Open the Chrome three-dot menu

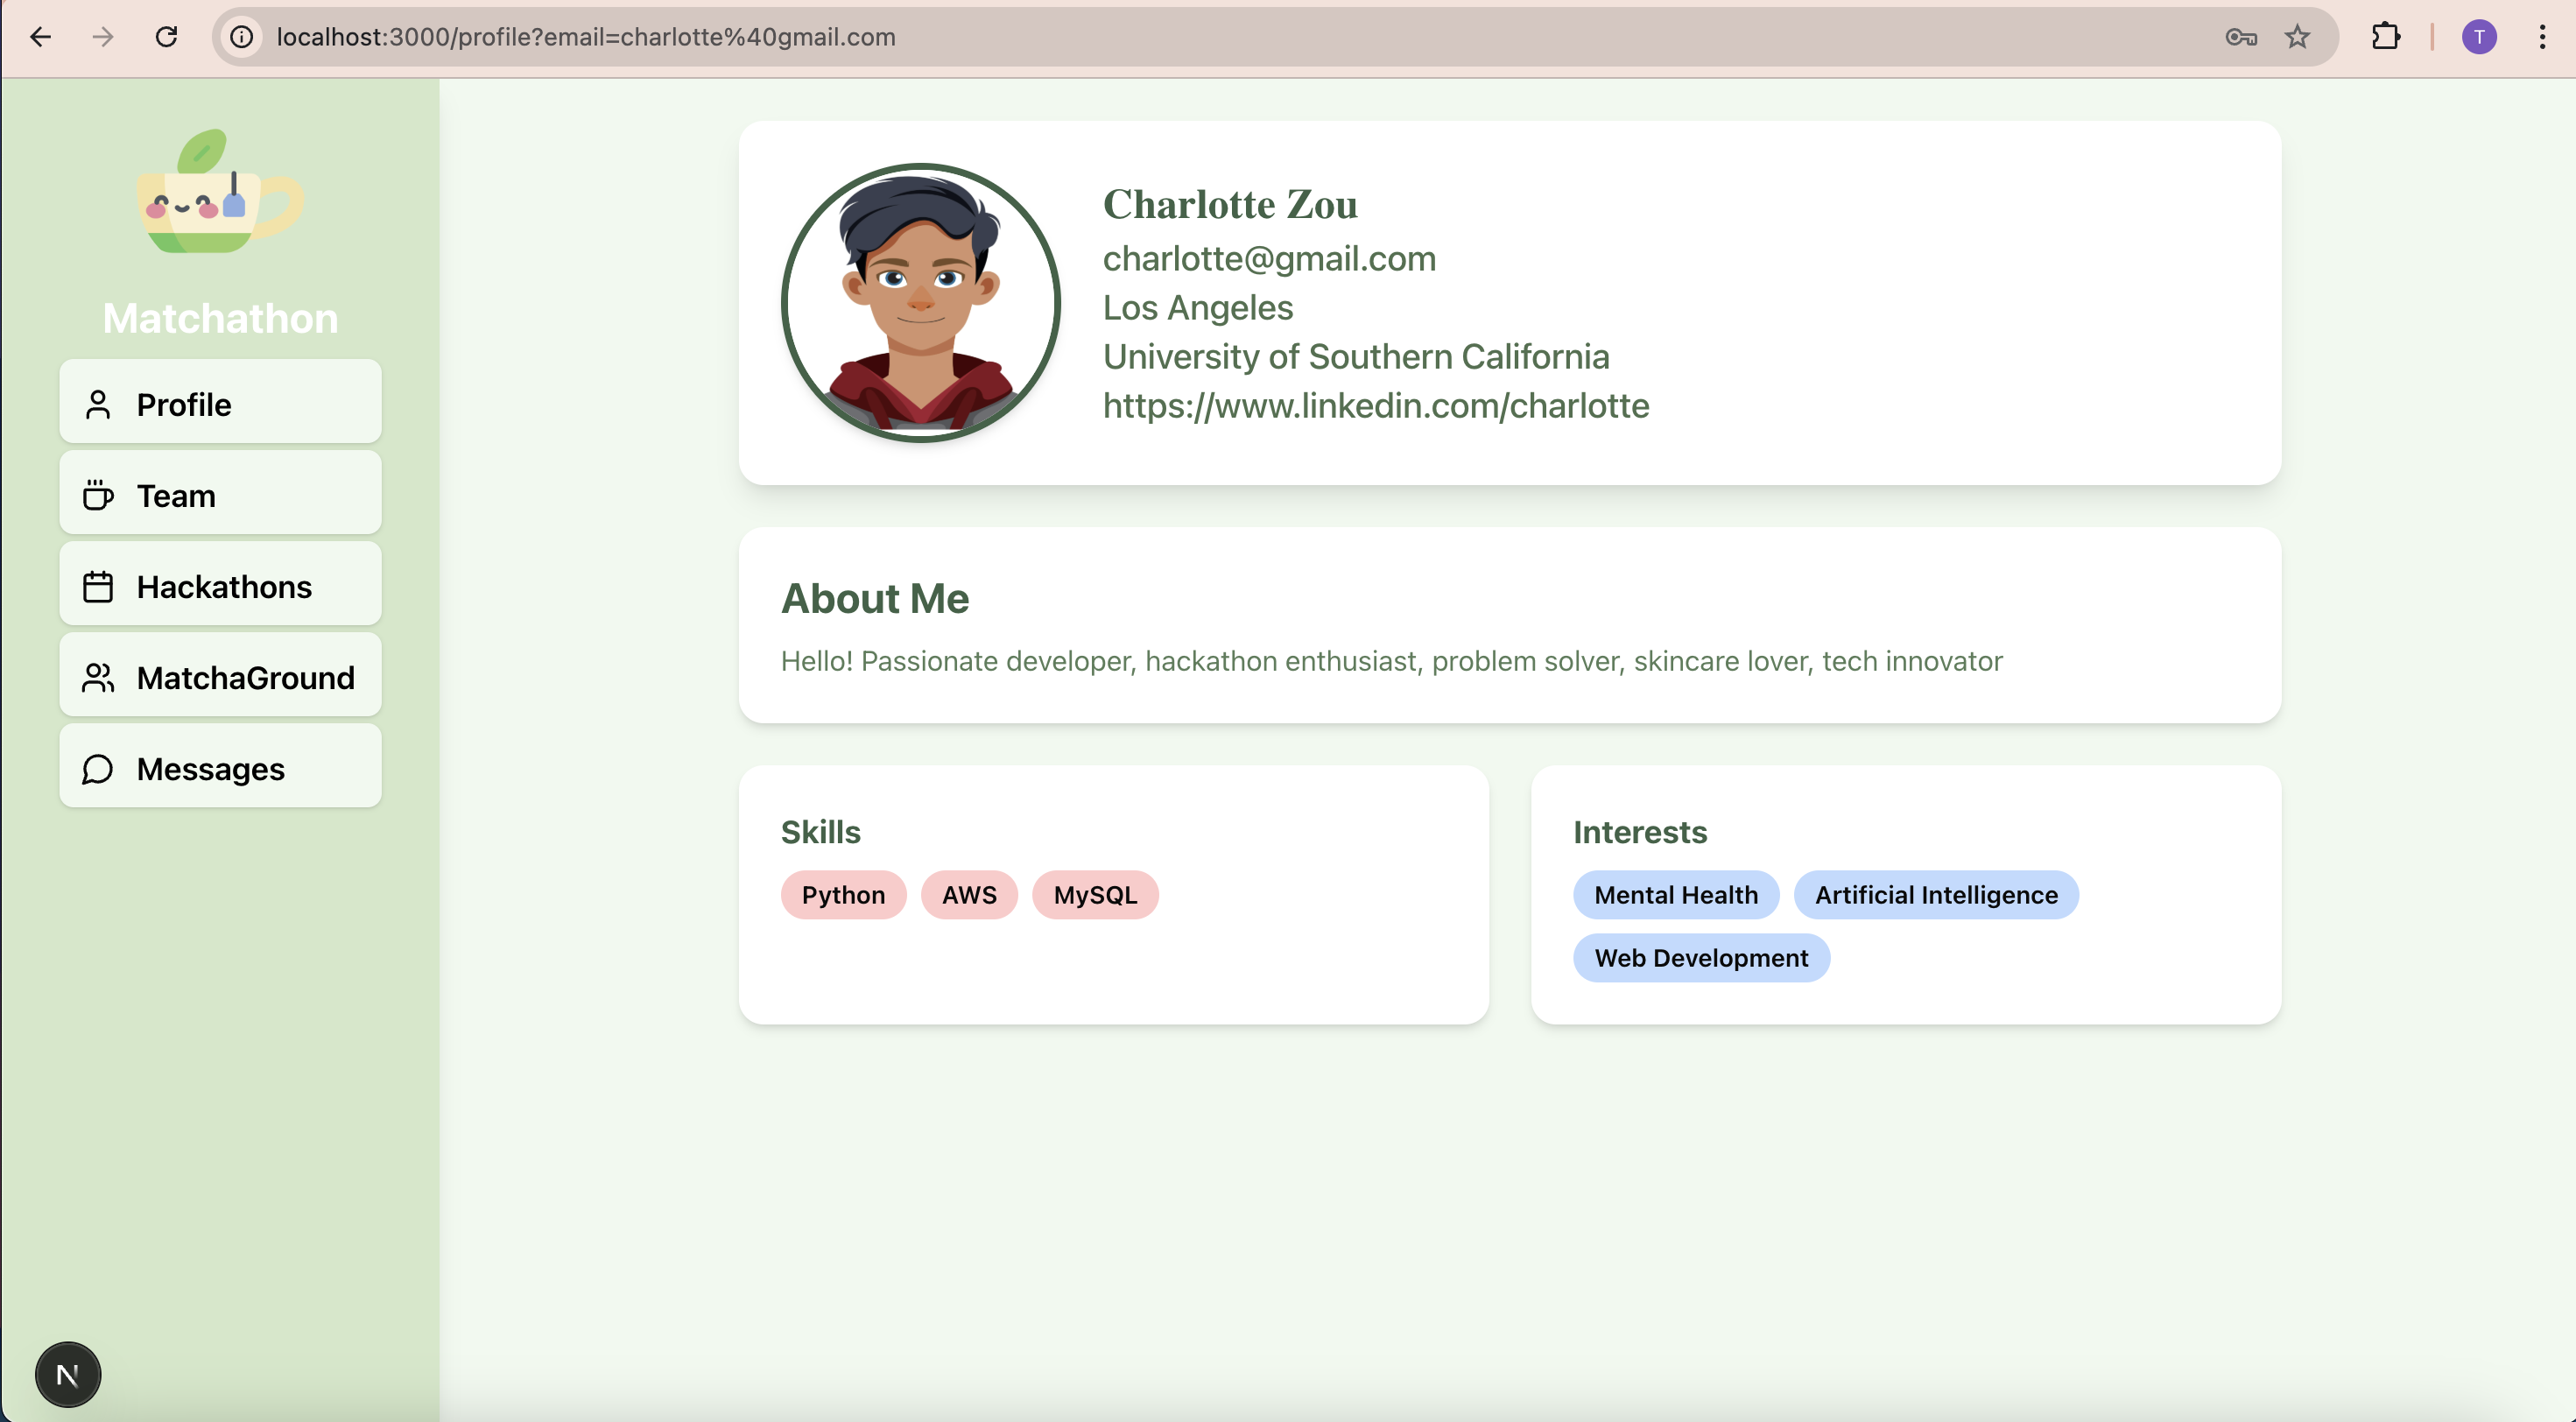(2541, 37)
